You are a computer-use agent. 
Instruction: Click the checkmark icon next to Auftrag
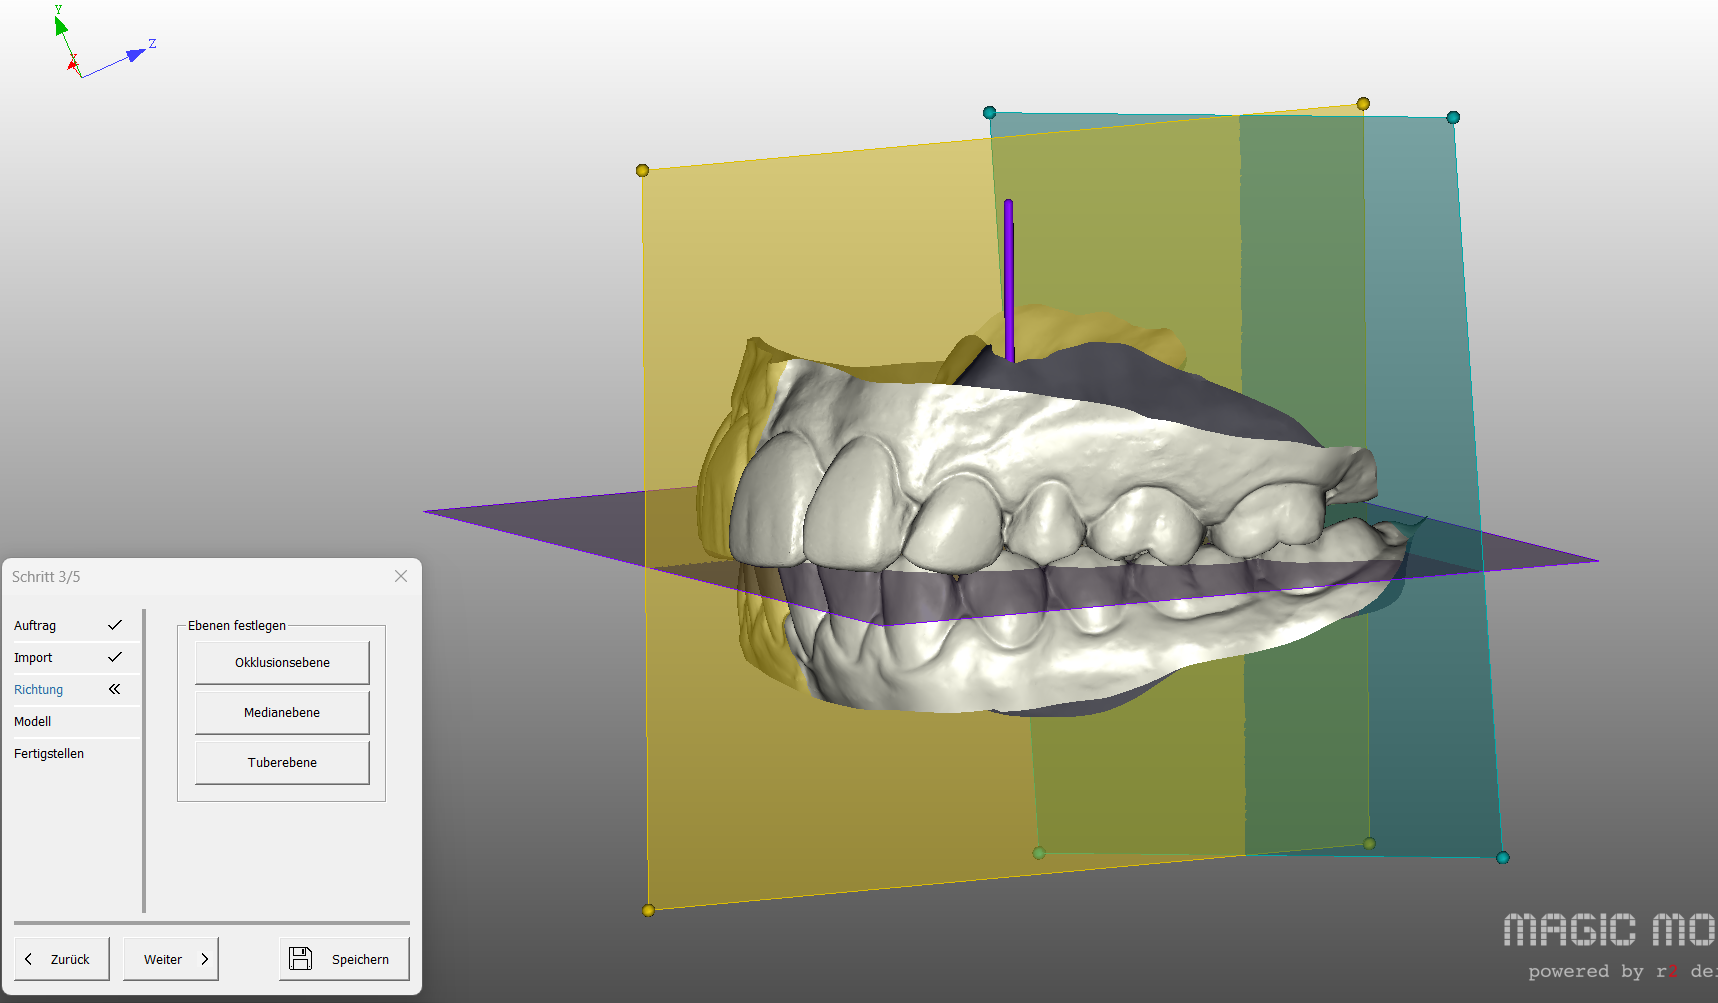point(115,625)
